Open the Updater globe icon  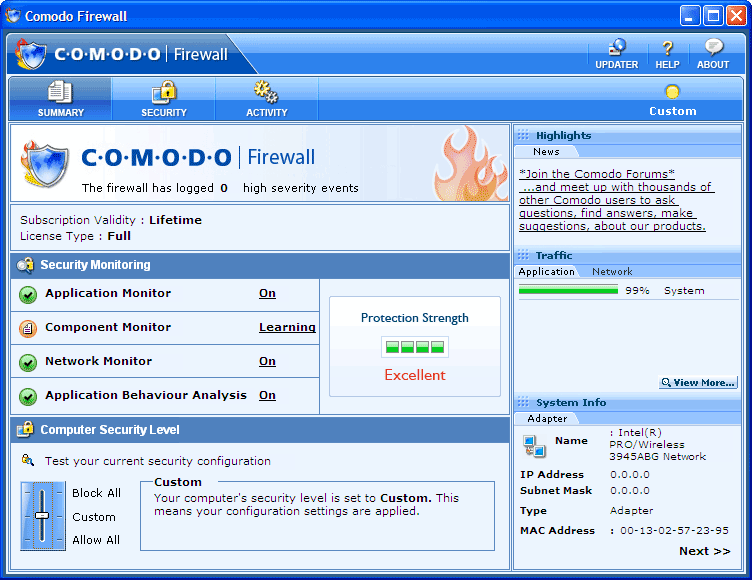pyautogui.click(x=617, y=48)
